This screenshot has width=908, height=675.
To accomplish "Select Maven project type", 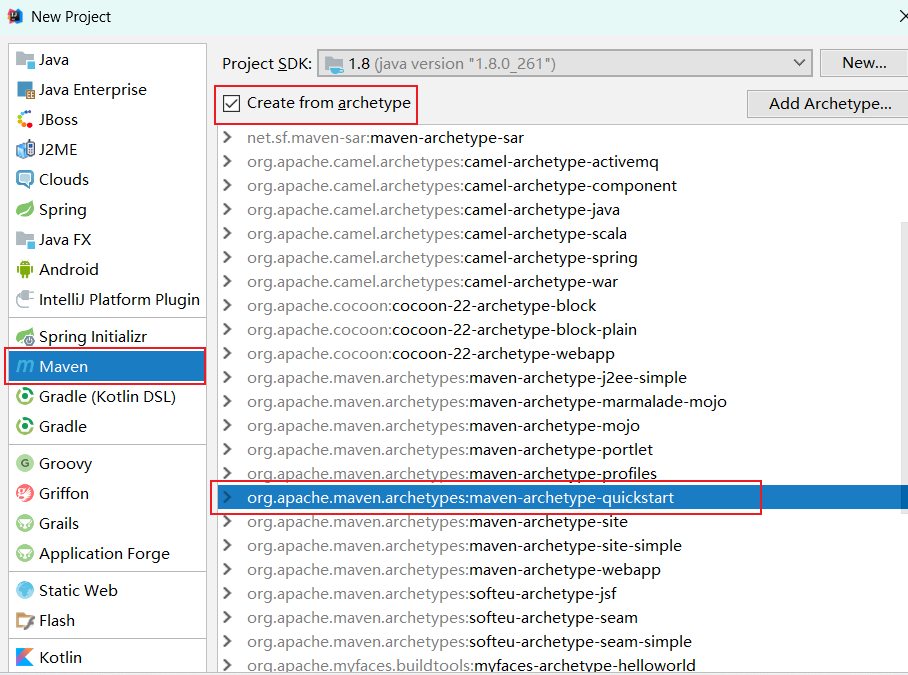I will tap(107, 366).
